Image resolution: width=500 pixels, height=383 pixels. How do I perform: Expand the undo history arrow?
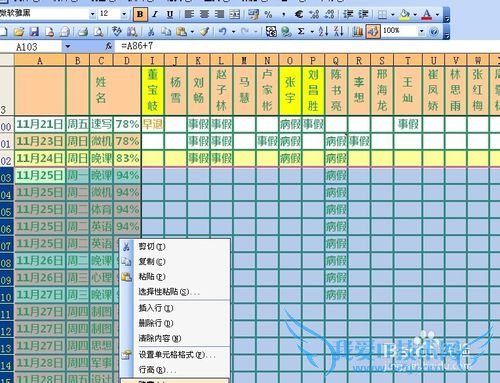click(233, 32)
